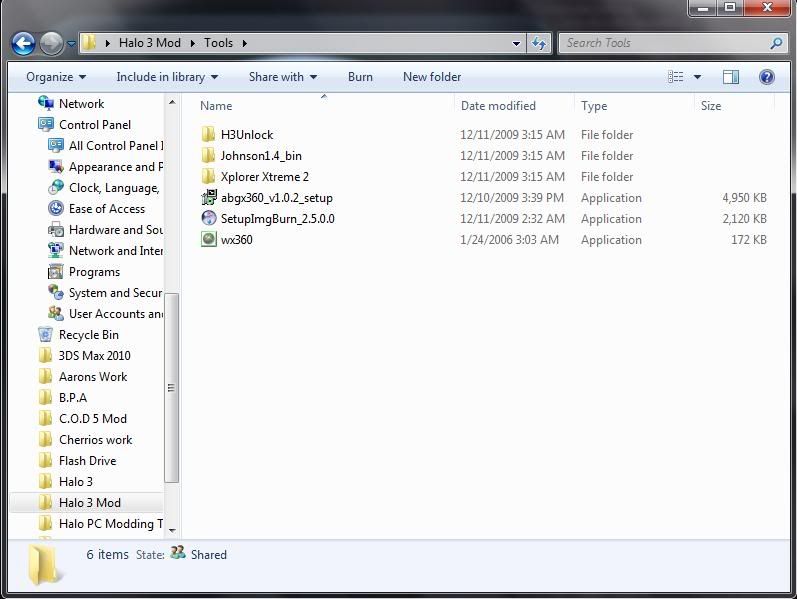Image resolution: width=797 pixels, height=599 pixels.
Task: Select Aarons Work folder
Action: [x=93, y=377]
